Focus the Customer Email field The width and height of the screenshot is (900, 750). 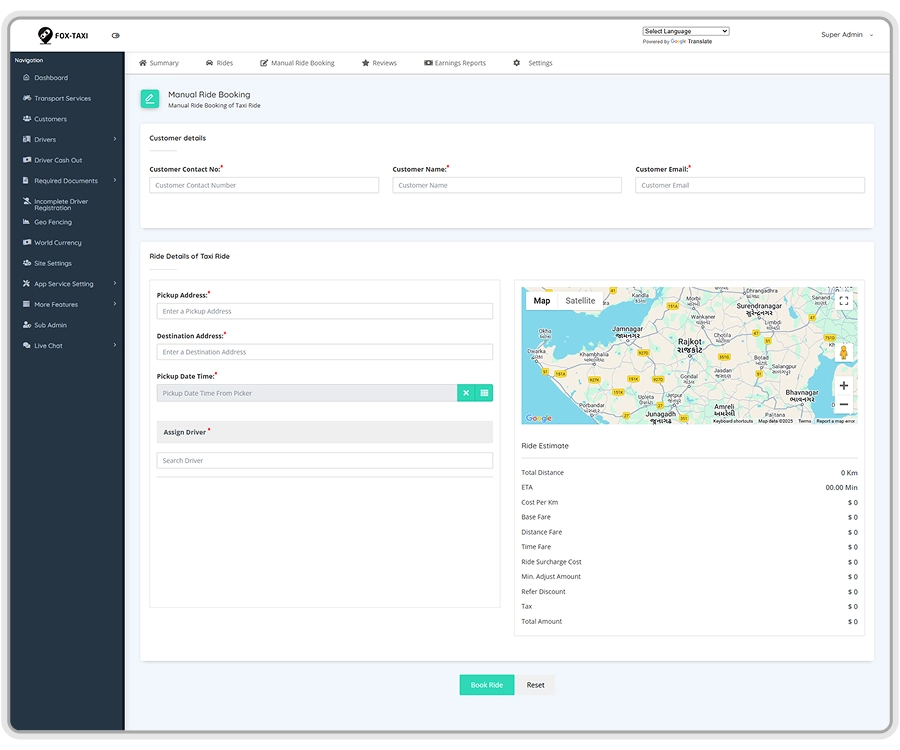[750, 185]
